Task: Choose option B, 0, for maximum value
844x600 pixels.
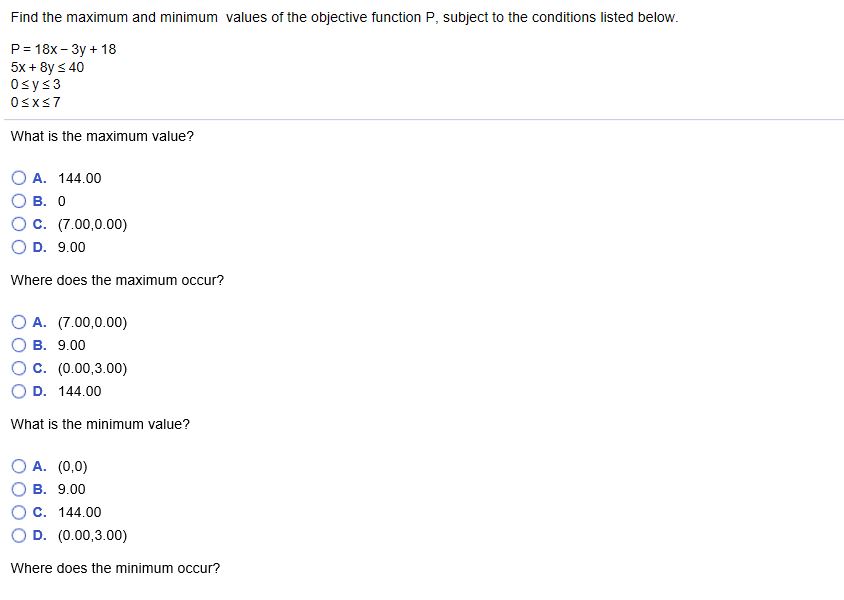Action: [x=19, y=201]
